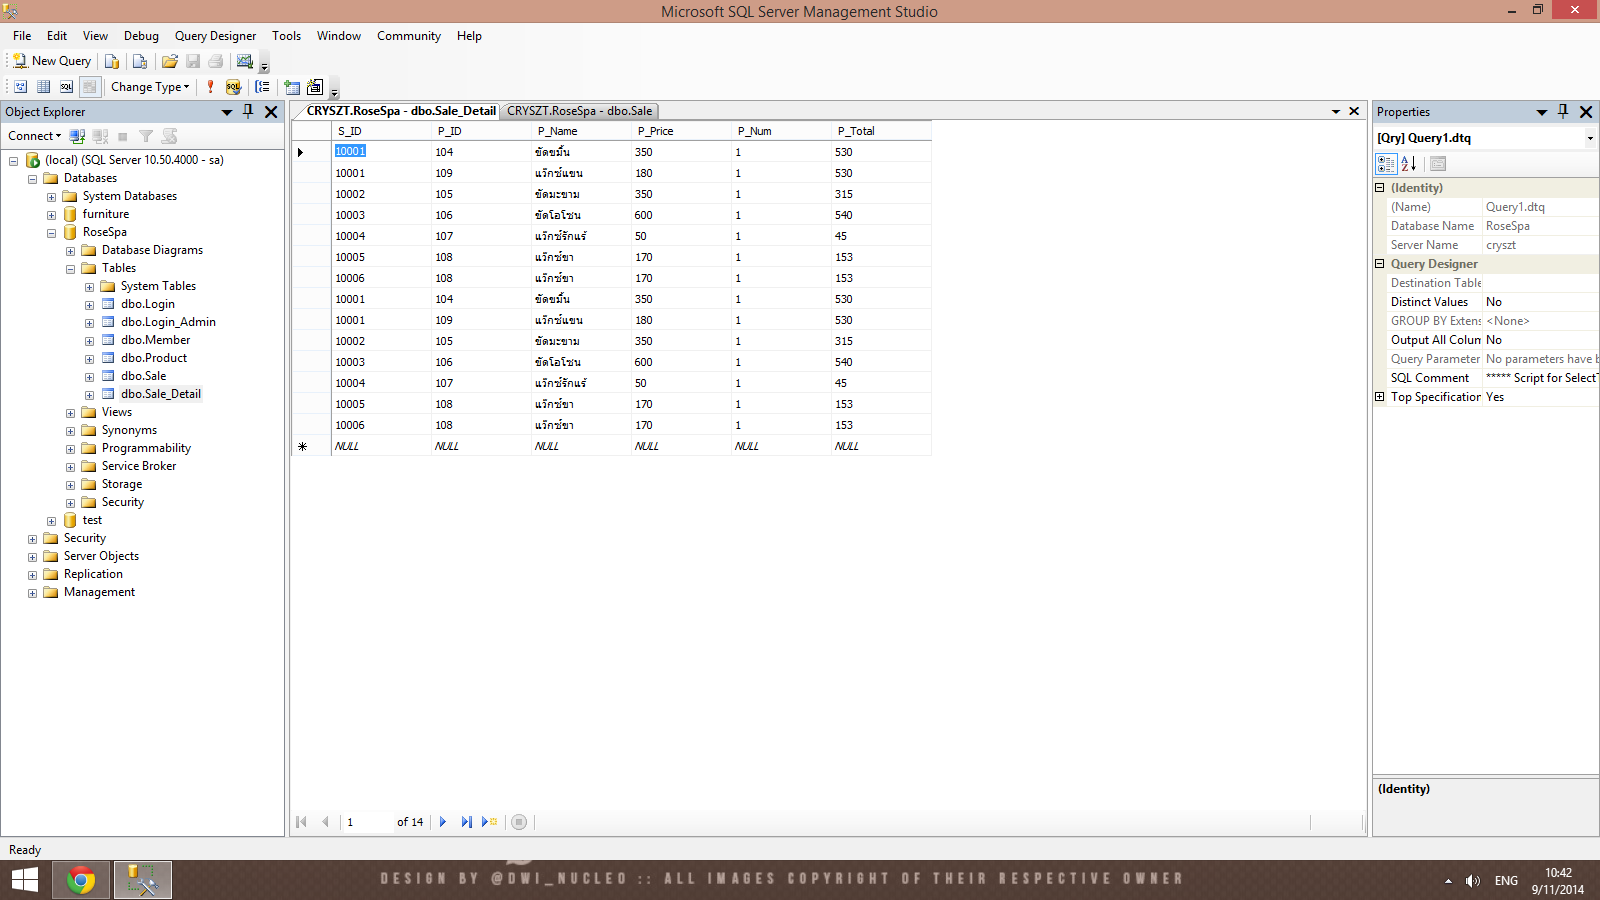Click the highlighted 10001 S_ID cell
The width and height of the screenshot is (1600, 900).
tap(381, 152)
